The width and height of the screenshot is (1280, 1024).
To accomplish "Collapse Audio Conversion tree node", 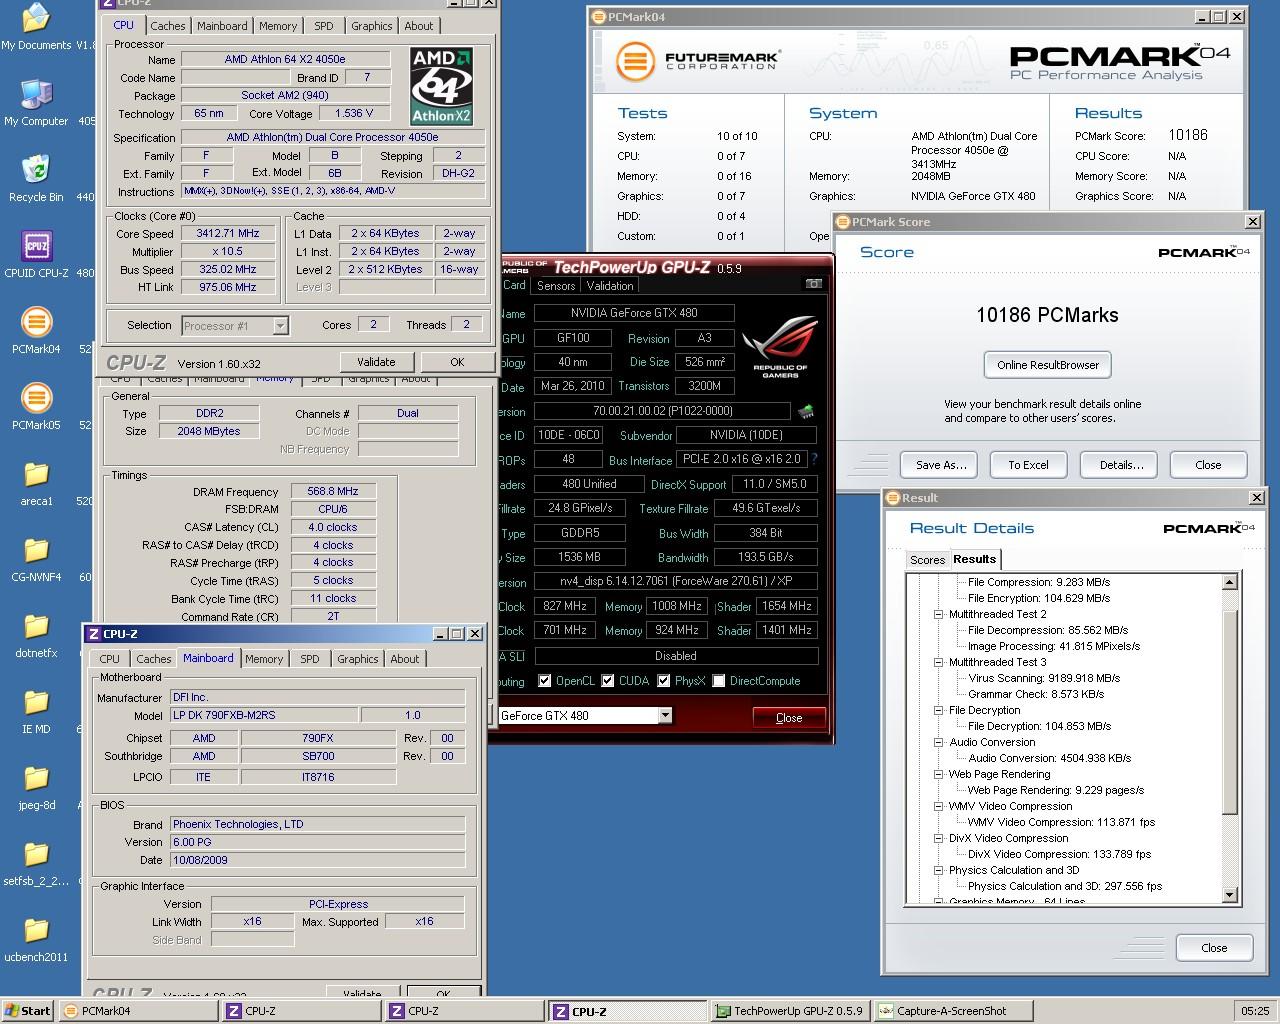I will coord(938,742).
